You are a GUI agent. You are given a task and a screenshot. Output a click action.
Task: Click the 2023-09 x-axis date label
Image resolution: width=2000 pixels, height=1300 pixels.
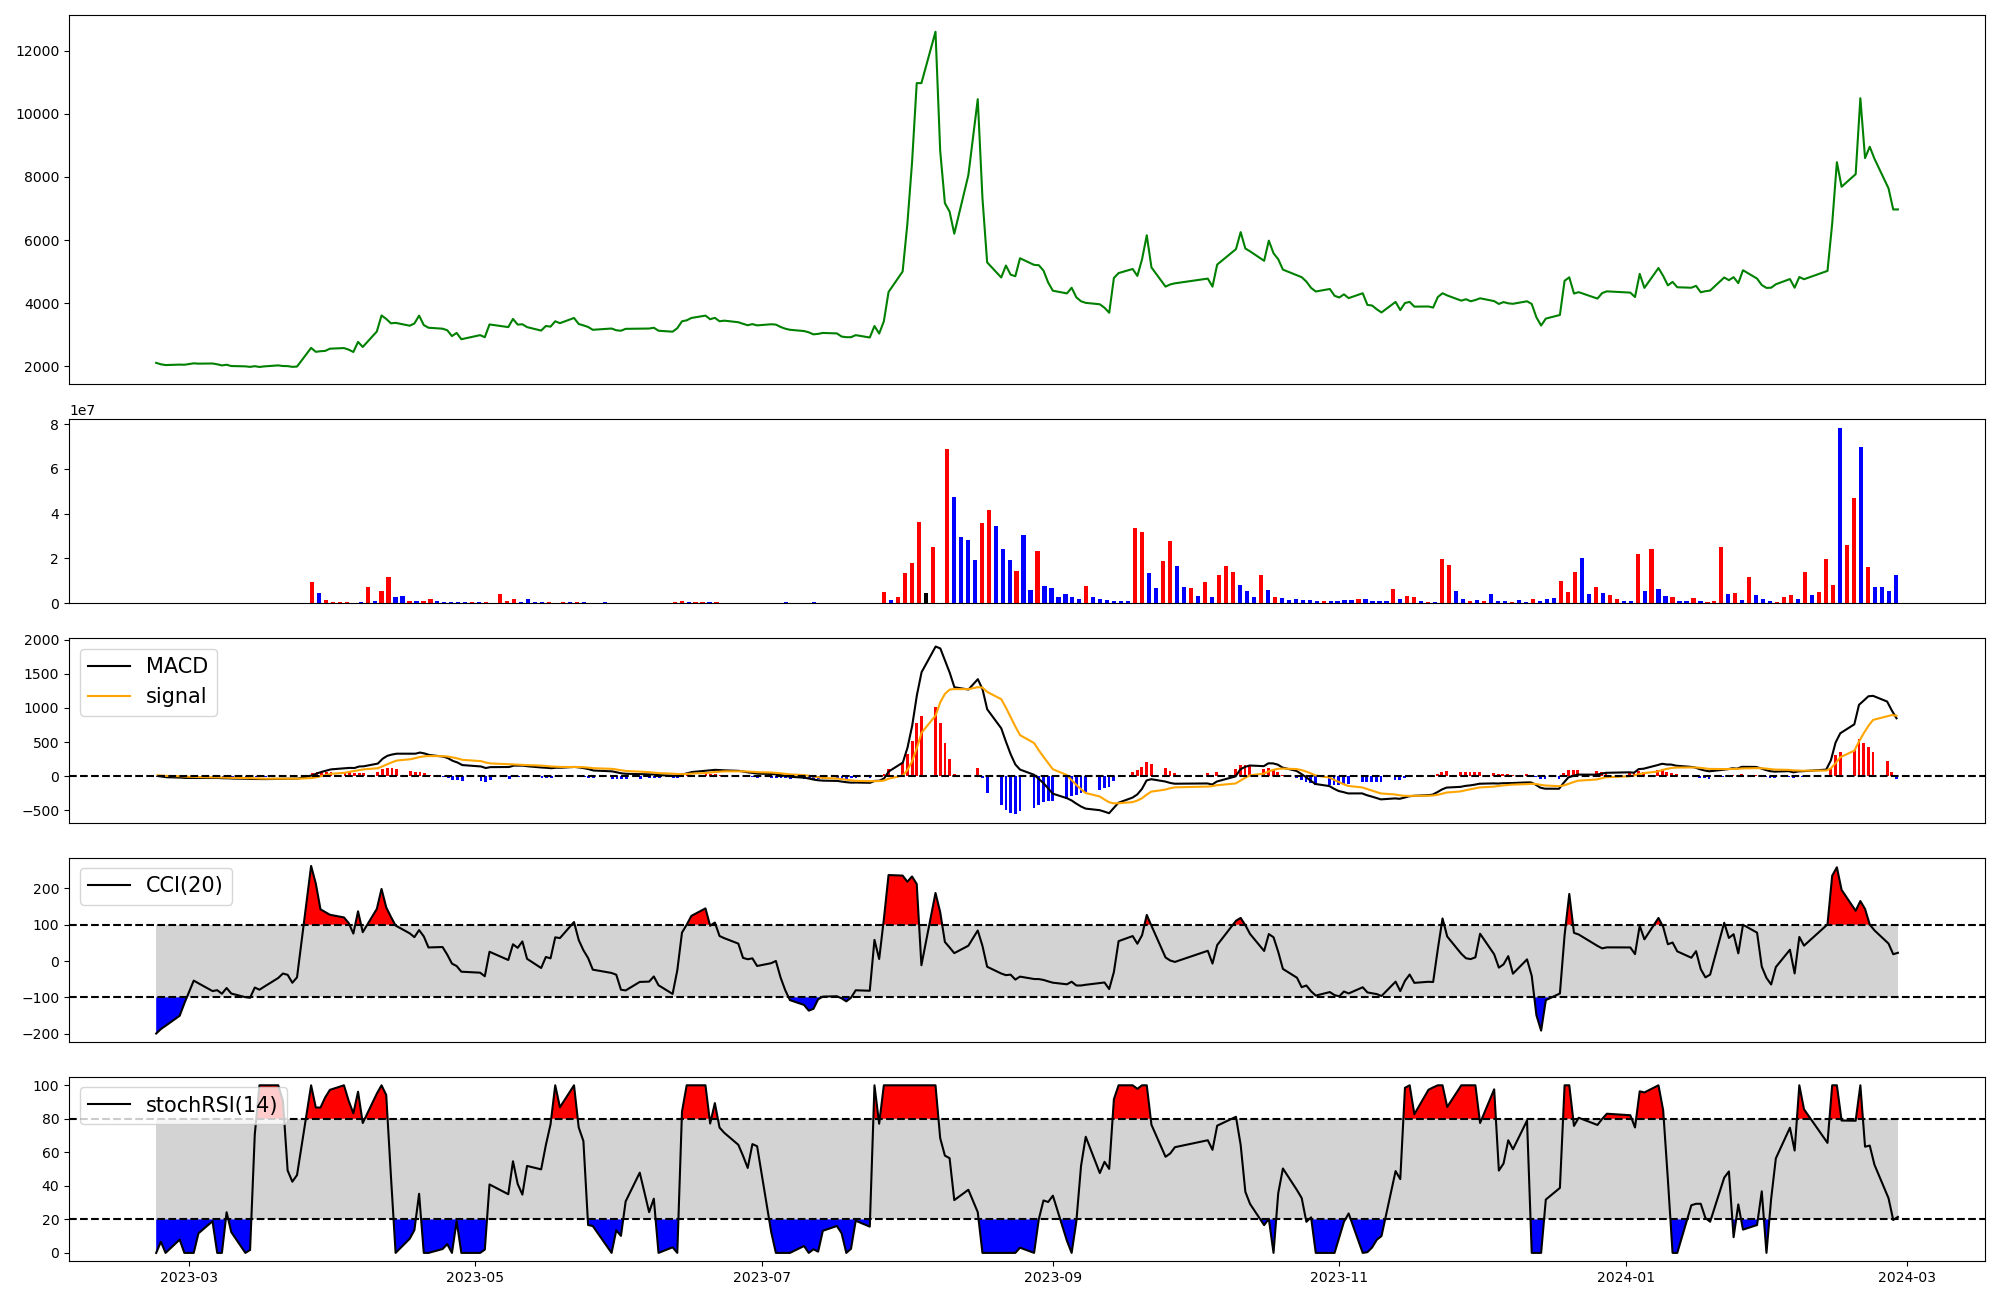tap(1053, 1277)
